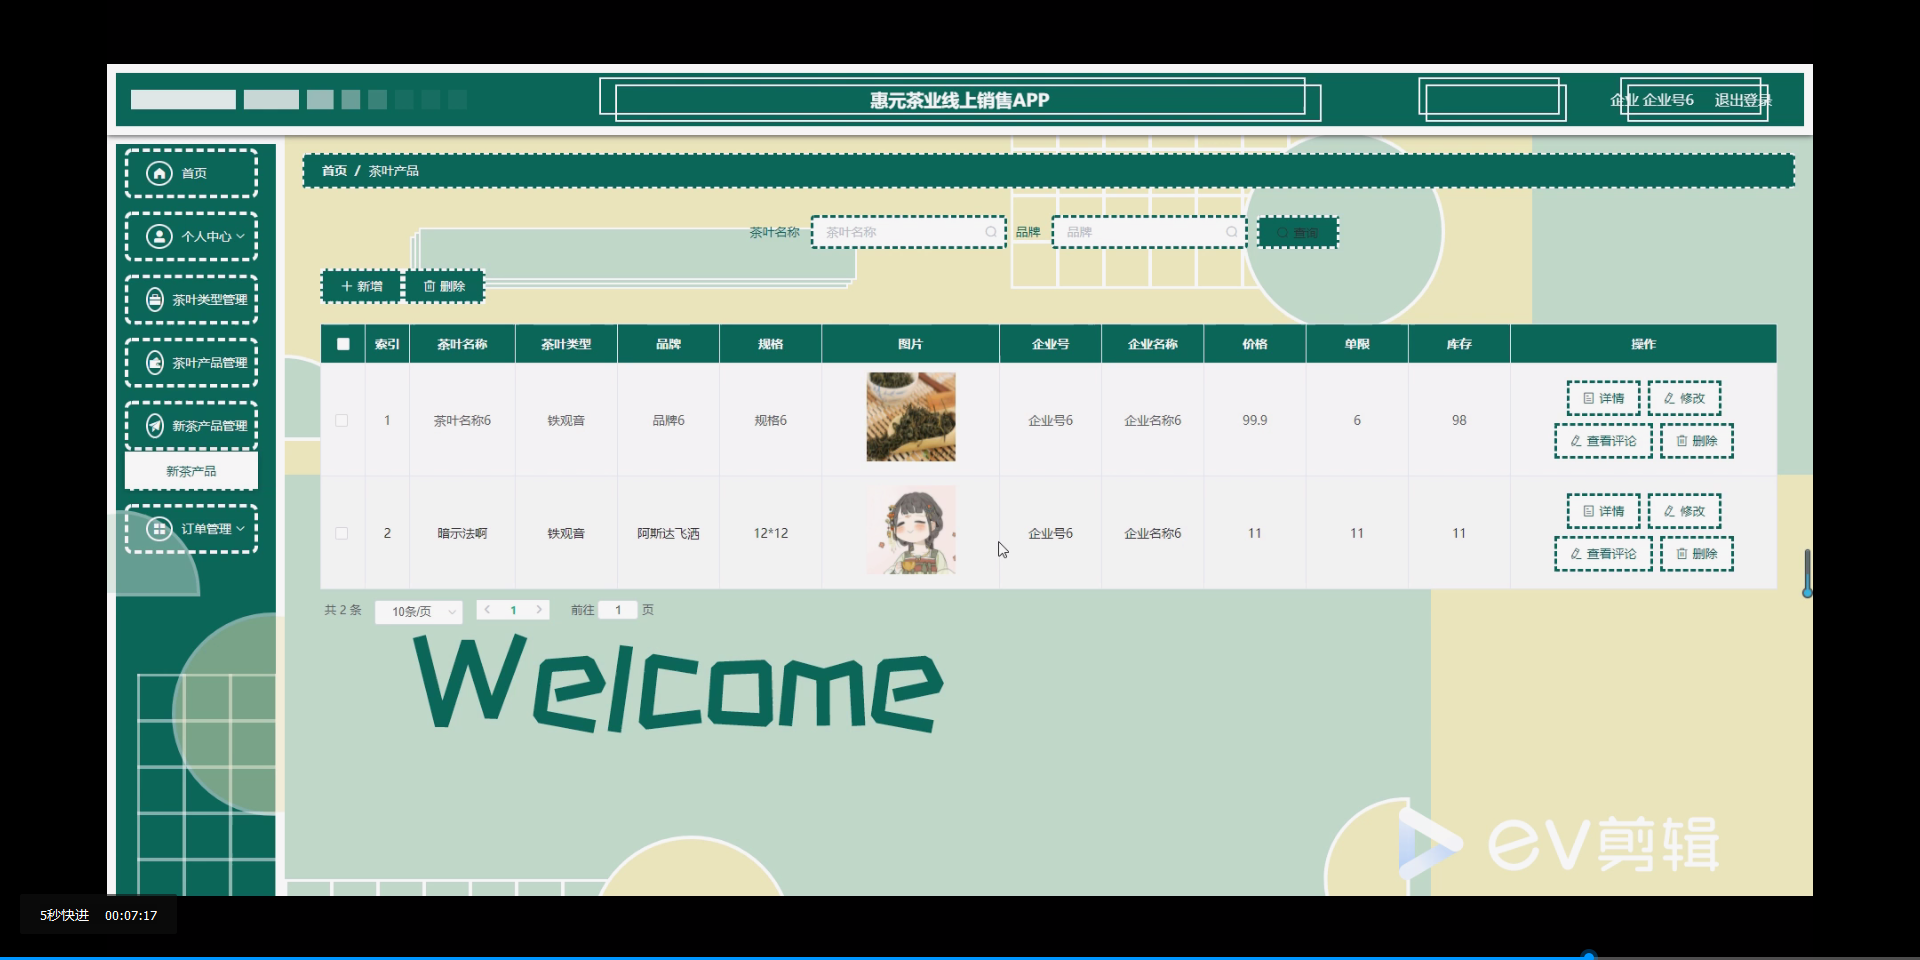
Task: Open 新茶产品管理 in the sidebar
Action: 191,425
